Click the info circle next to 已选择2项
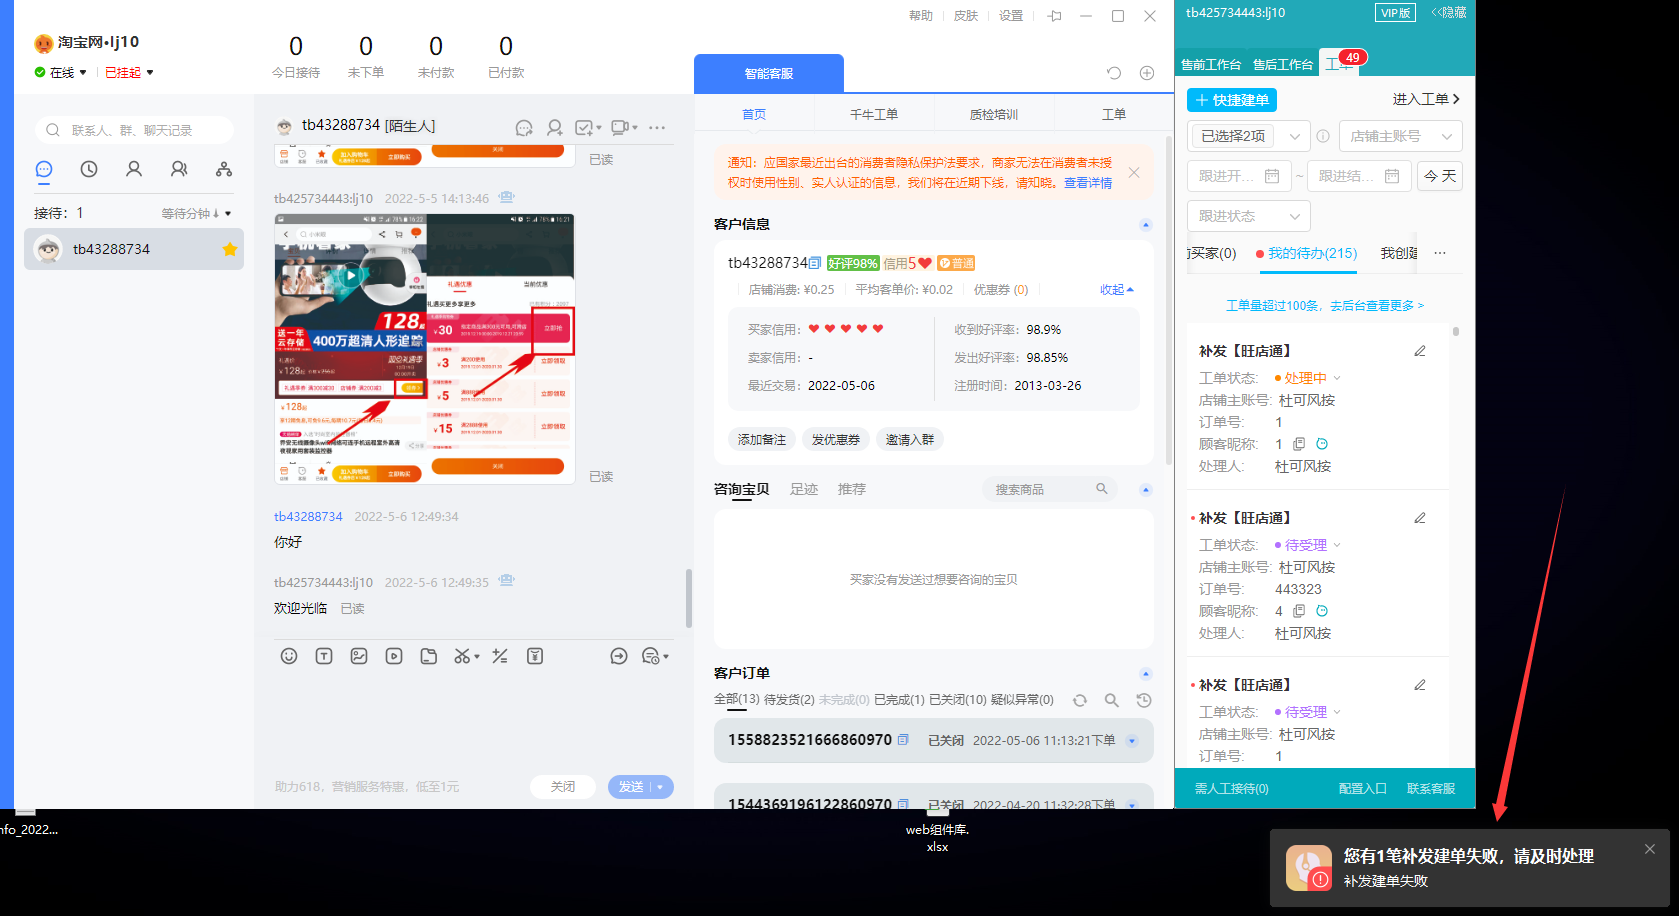 click(1323, 136)
